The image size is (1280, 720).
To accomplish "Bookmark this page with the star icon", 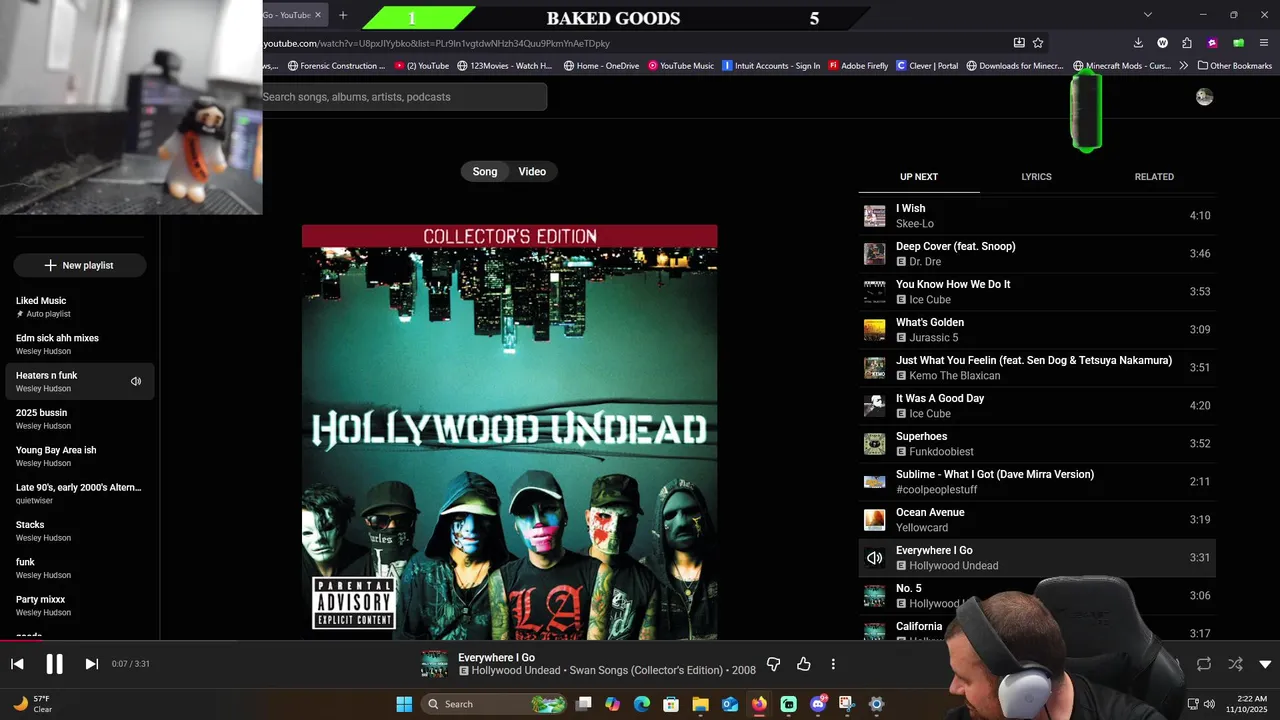I will tap(1038, 43).
